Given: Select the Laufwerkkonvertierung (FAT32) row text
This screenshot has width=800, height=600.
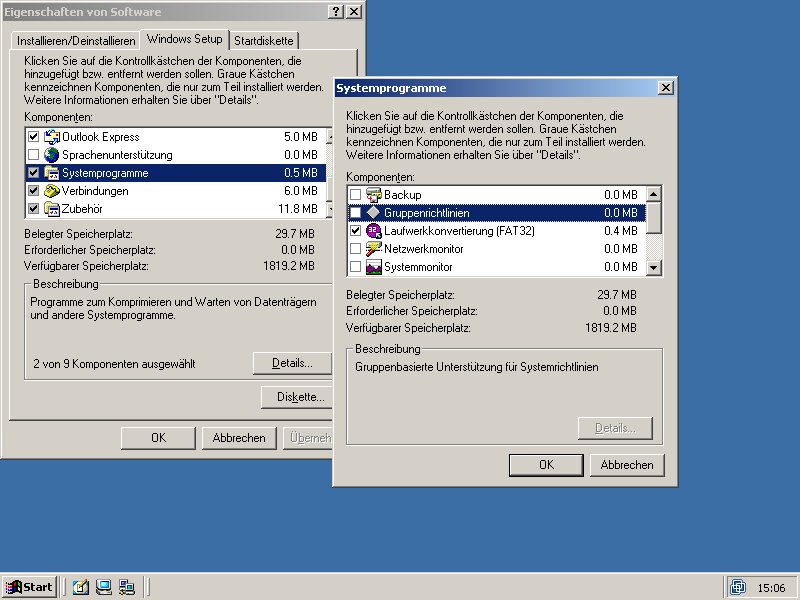Looking at the screenshot, I should [x=459, y=231].
